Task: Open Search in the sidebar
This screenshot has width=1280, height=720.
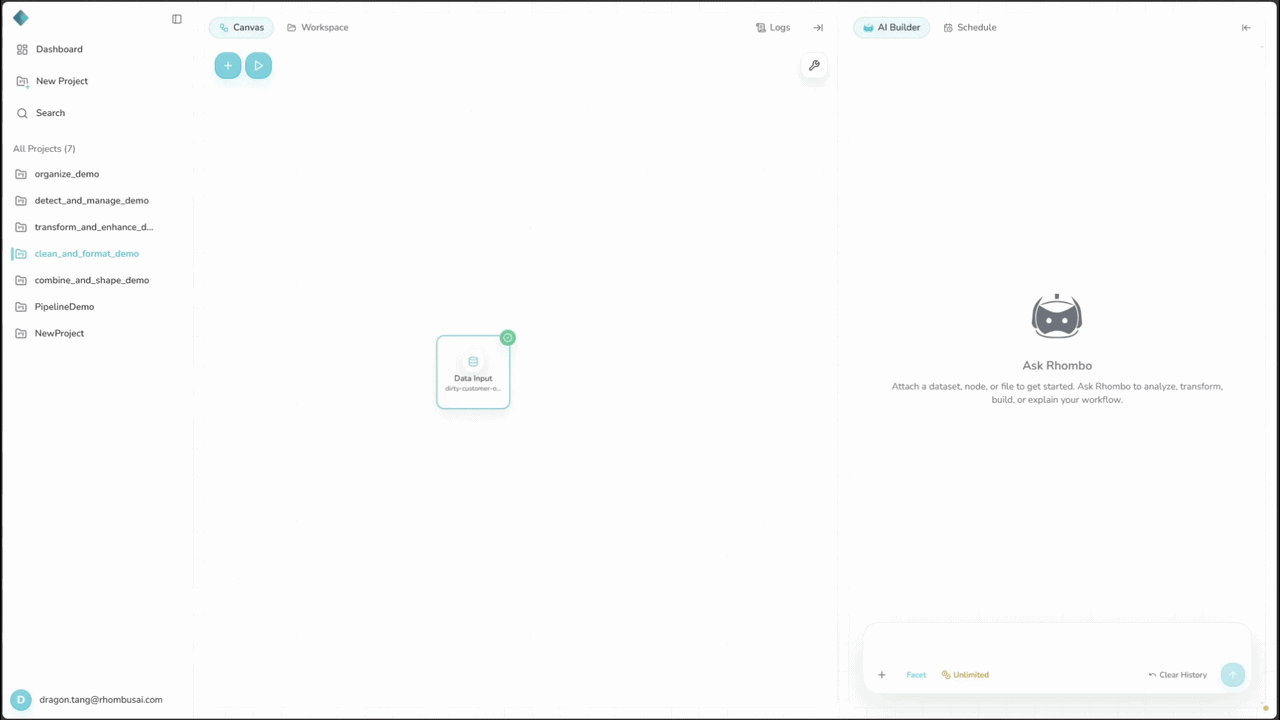Action: point(50,113)
